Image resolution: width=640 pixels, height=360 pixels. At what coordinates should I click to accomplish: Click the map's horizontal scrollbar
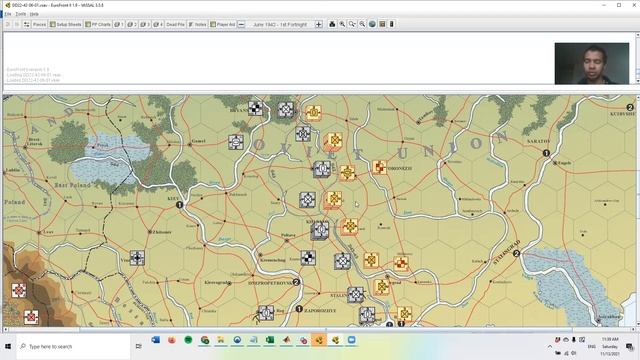tap(319, 329)
